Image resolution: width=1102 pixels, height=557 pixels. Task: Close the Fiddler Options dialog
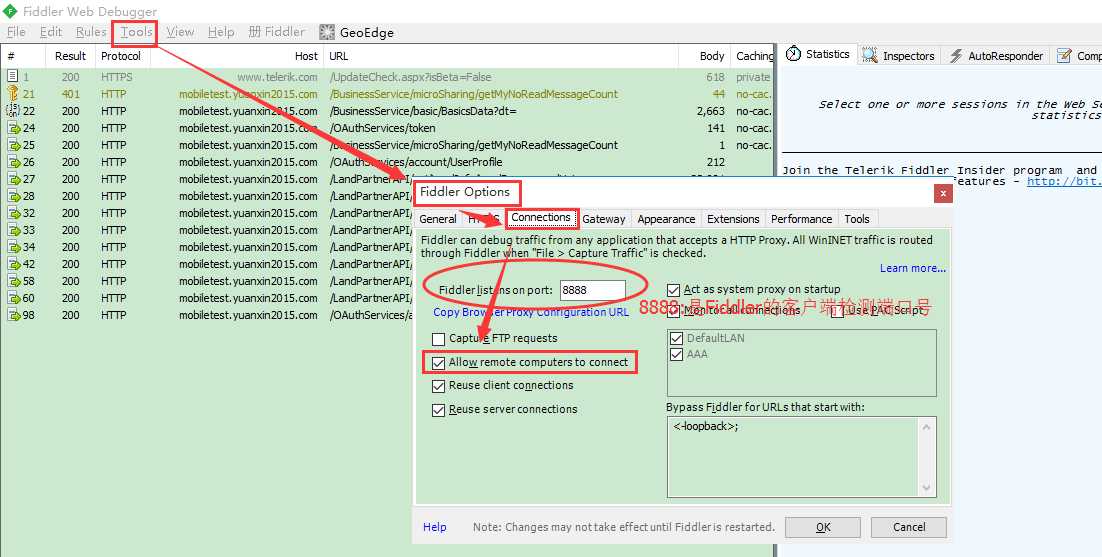(942, 193)
